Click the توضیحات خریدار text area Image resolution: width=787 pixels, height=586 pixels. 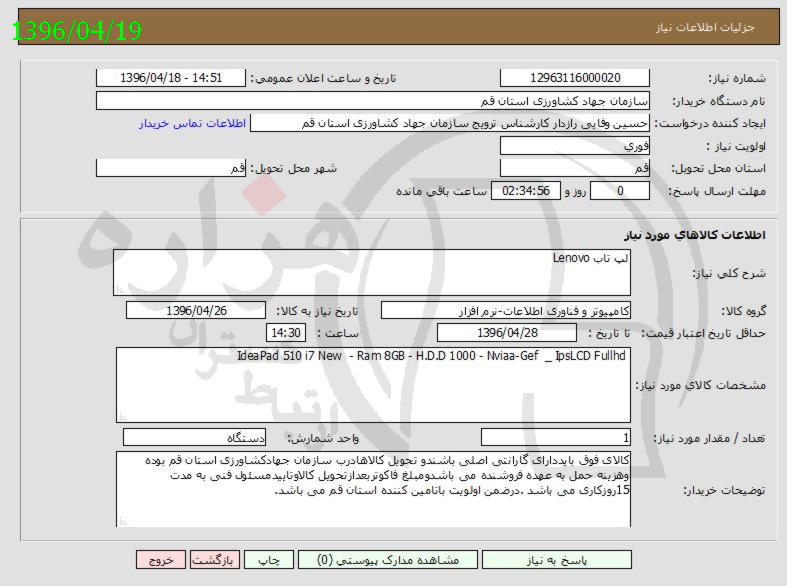coord(373,488)
